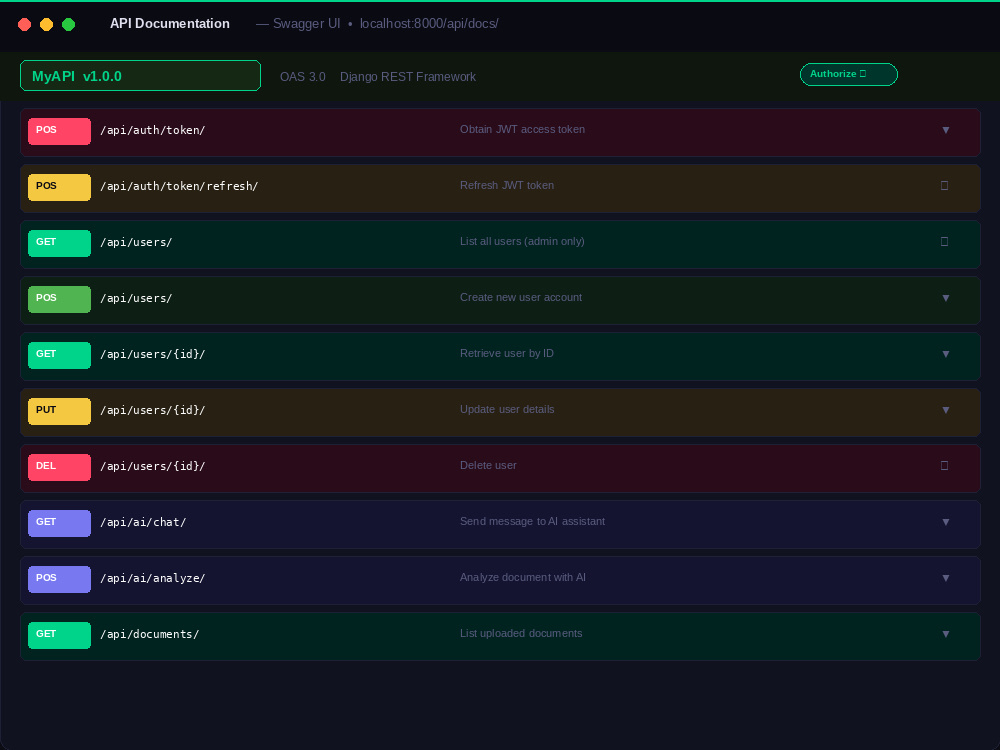This screenshot has height=750, width=1000.
Task: Click the List uploaded documents description
Action: [x=521, y=633]
